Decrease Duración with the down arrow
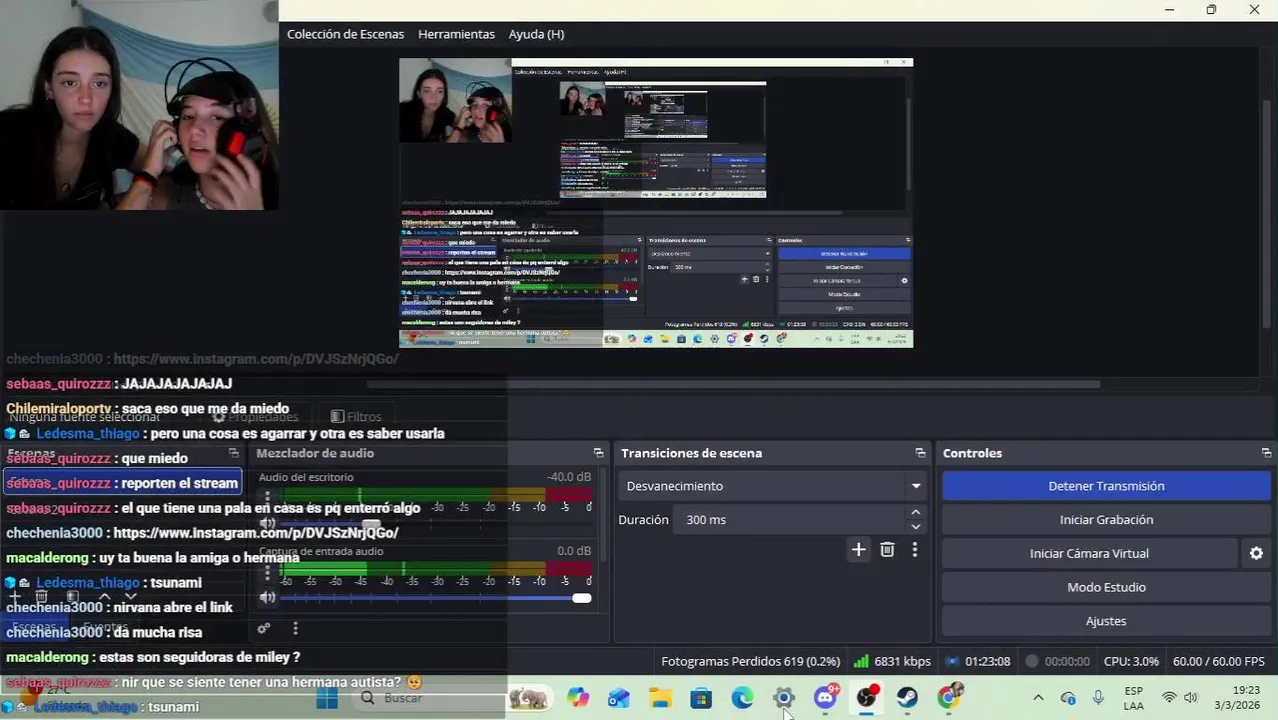 point(915,527)
